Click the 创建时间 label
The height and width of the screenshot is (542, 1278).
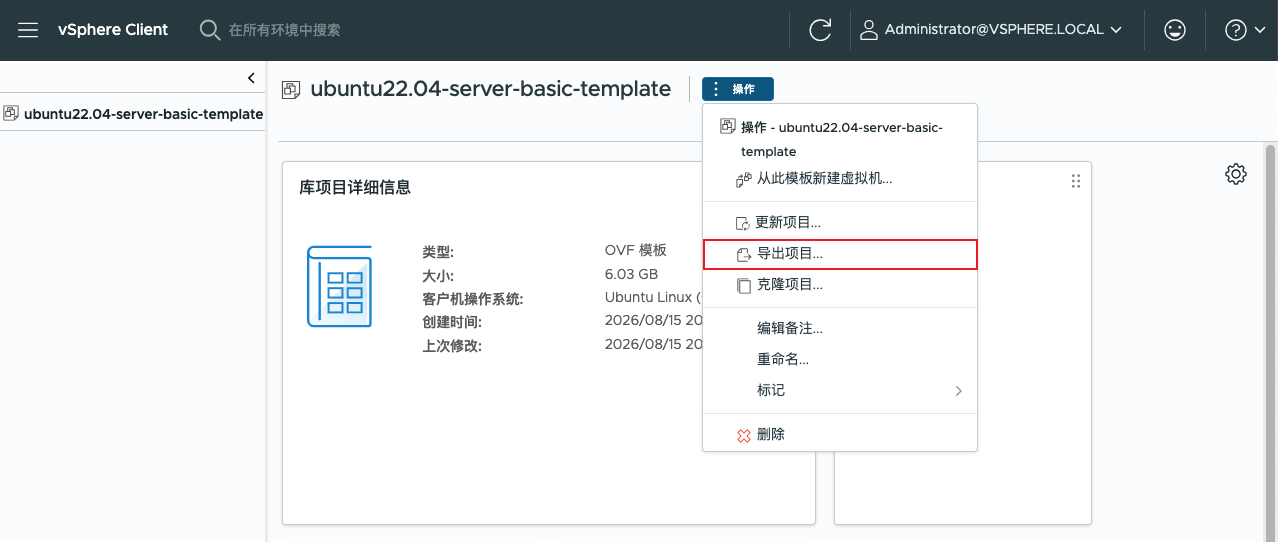[x=452, y=322]
